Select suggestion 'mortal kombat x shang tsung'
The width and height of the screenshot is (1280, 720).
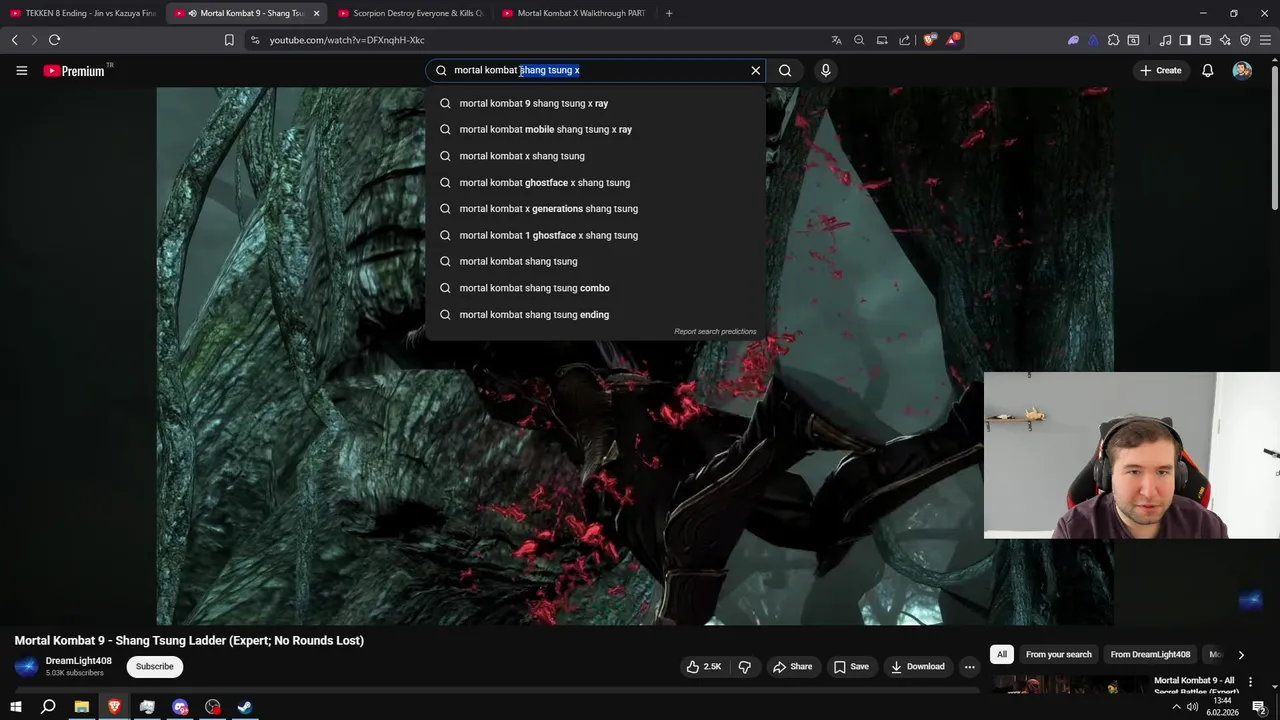click(596, 156)
